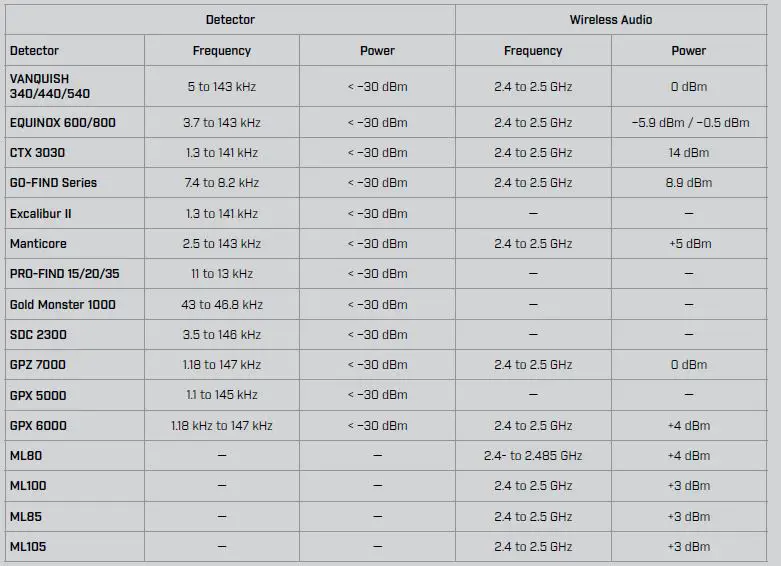This screenshot has height=566, width=781.
Task: Click the EQUINOX 600/800 detector name
Action: coord(62,123)
